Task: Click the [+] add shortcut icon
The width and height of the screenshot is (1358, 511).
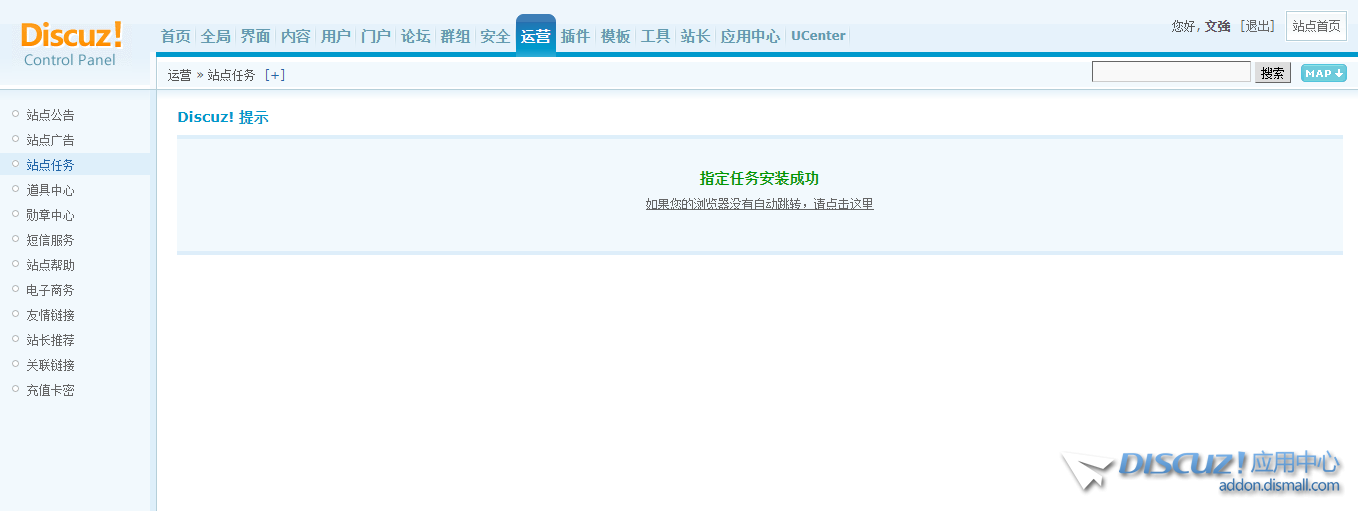Action: point(274,75)
